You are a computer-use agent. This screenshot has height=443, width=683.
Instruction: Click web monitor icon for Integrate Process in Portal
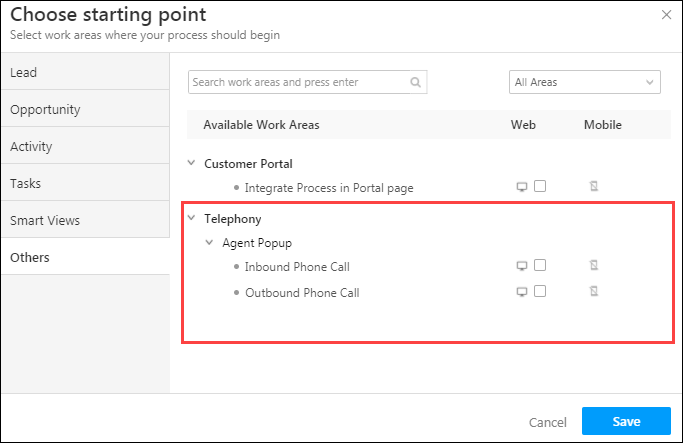521,187
